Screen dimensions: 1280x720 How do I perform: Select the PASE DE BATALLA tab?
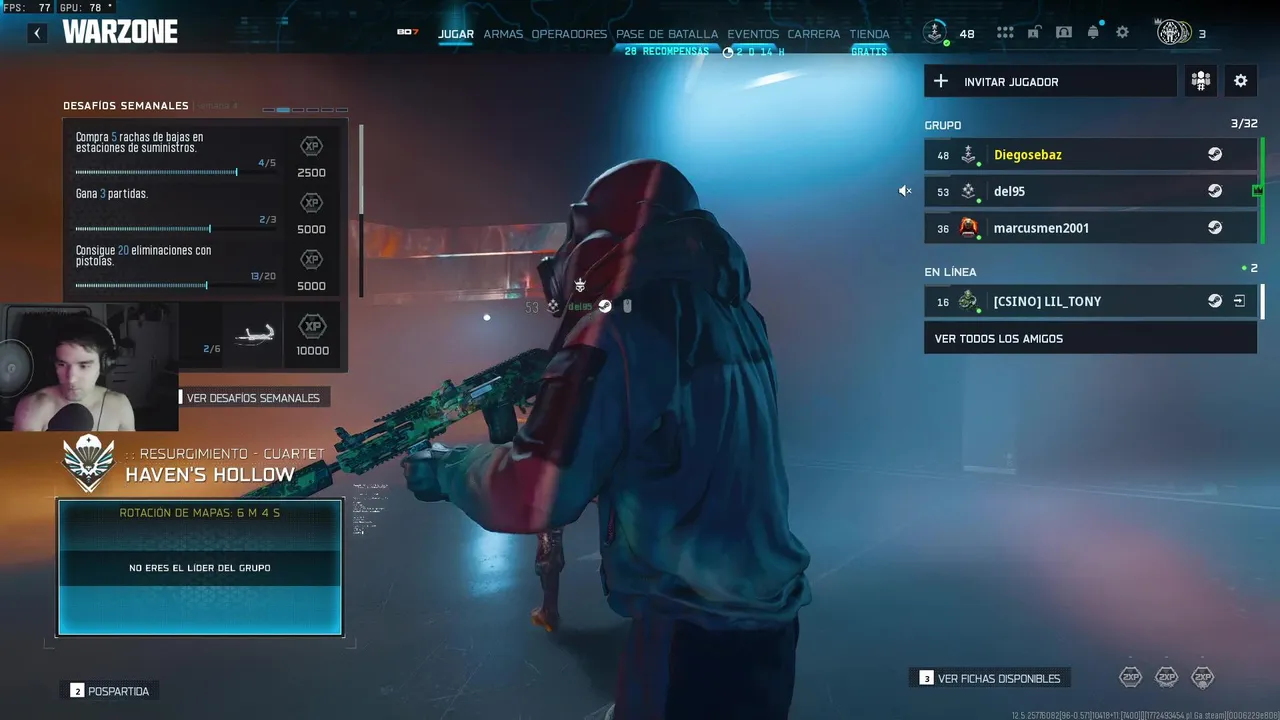(667, 34)
